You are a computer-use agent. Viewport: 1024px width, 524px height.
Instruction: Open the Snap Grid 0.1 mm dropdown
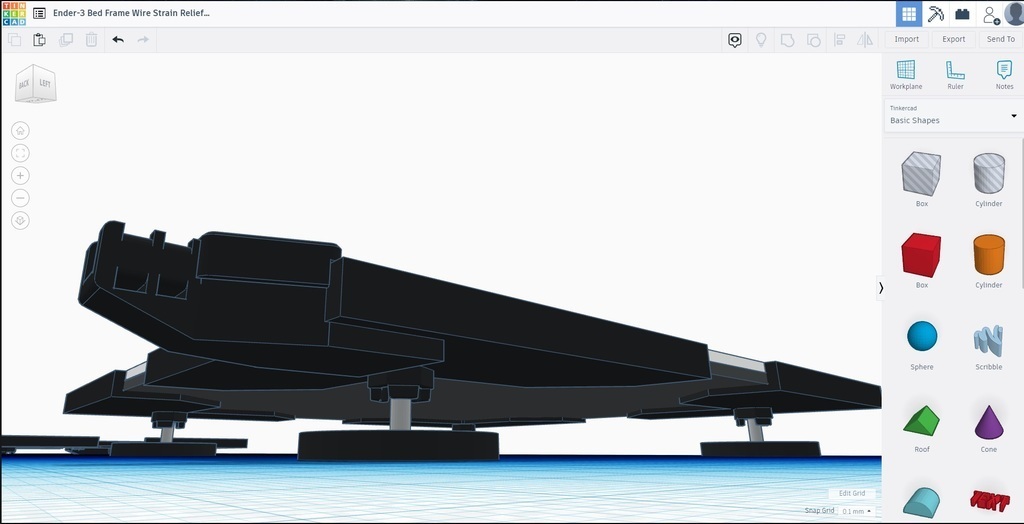click(x=857, y=511)
